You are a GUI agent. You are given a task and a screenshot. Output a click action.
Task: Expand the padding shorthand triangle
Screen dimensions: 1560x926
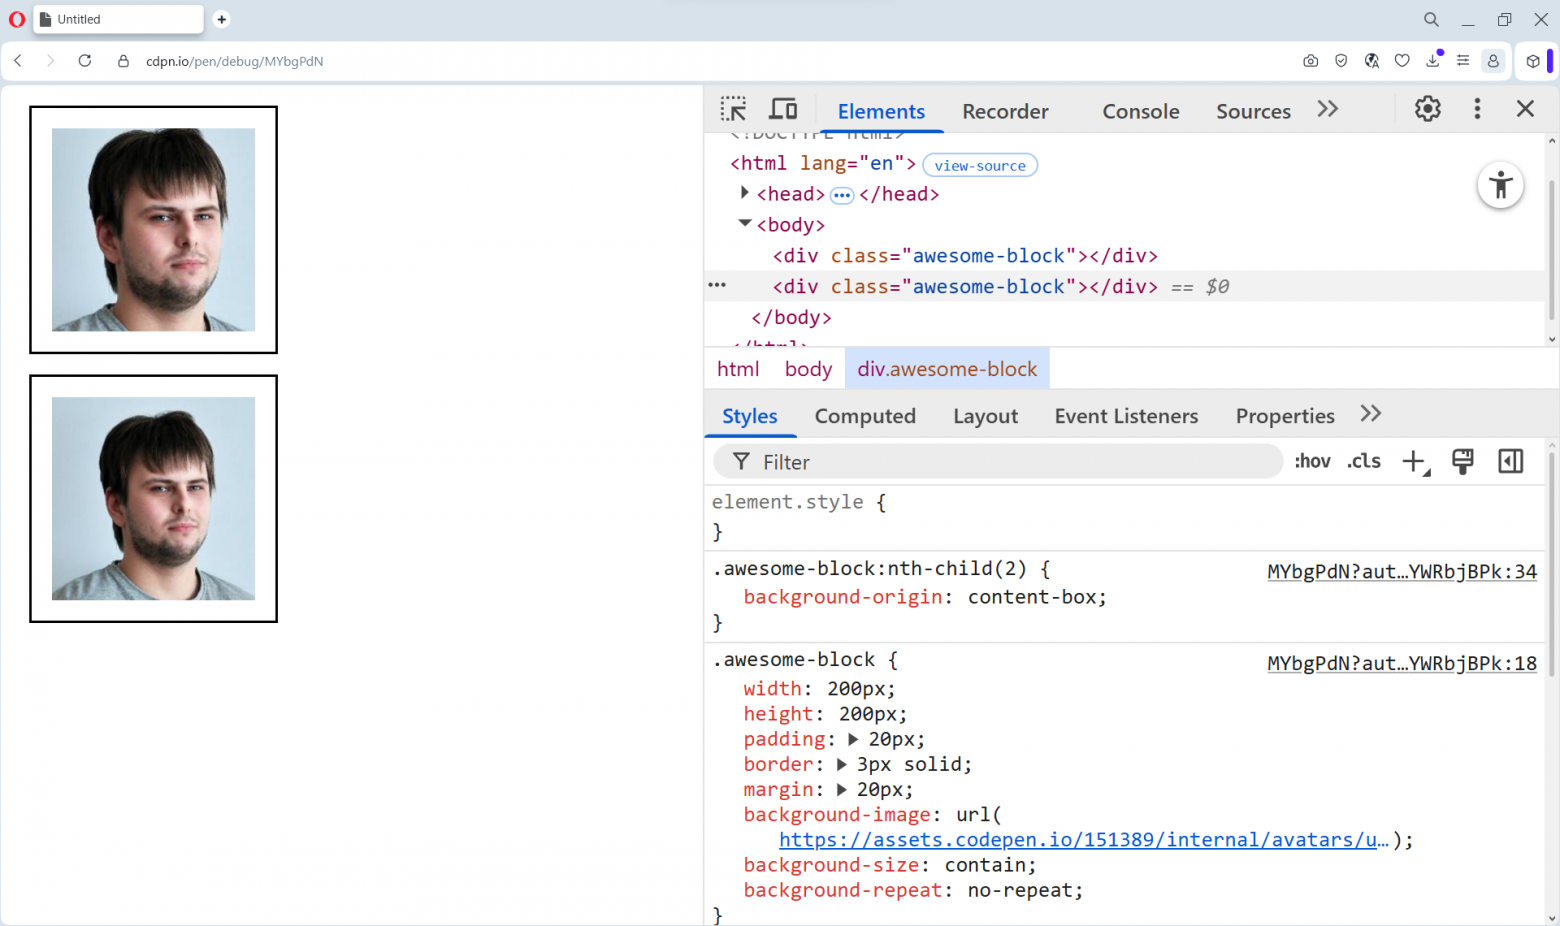(x=853, y=739)
